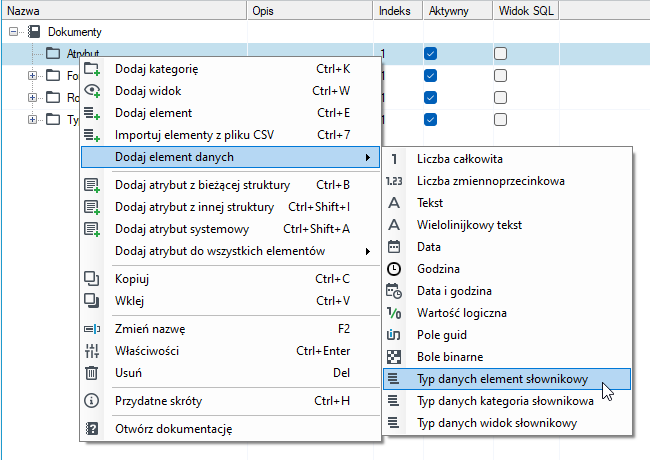The width and height of the screenshot is (650, 460).
Task: Enable Widok SQL checkbox in Ro row
Action: pos(500,98)
